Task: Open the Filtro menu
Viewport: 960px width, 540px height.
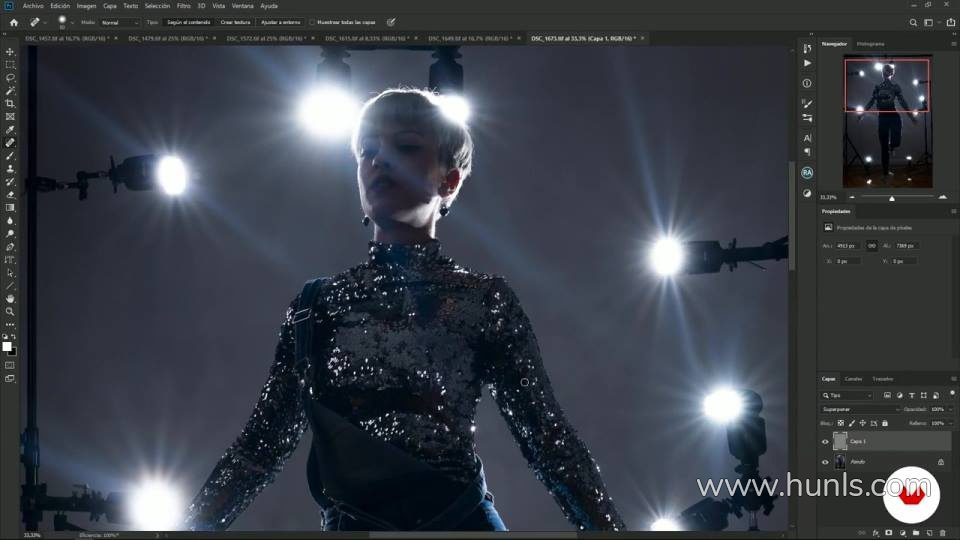Action: [x=183, y=6]
